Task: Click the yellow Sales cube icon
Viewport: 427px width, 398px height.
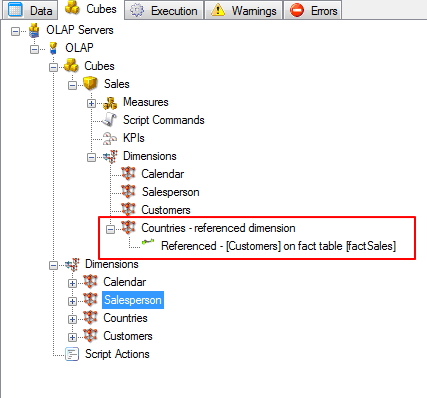Action: [x=90, y=83]
